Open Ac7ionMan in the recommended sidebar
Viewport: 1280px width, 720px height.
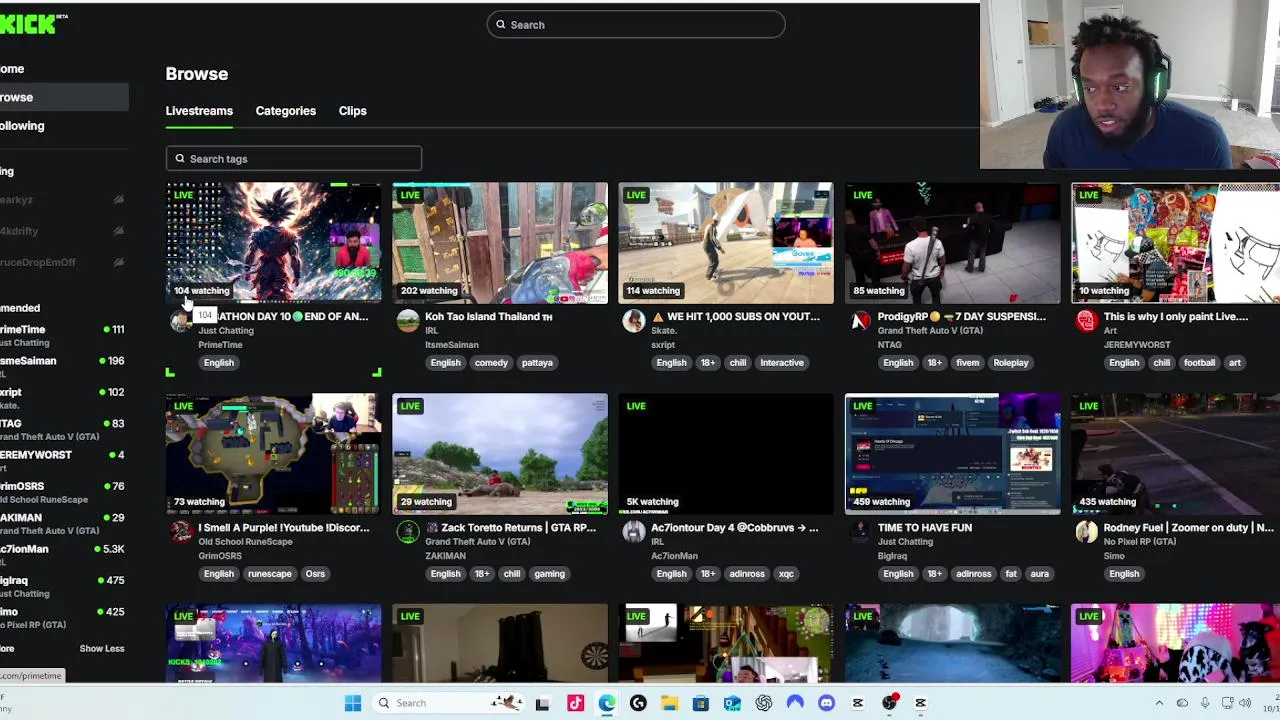[x=62, y=553]
